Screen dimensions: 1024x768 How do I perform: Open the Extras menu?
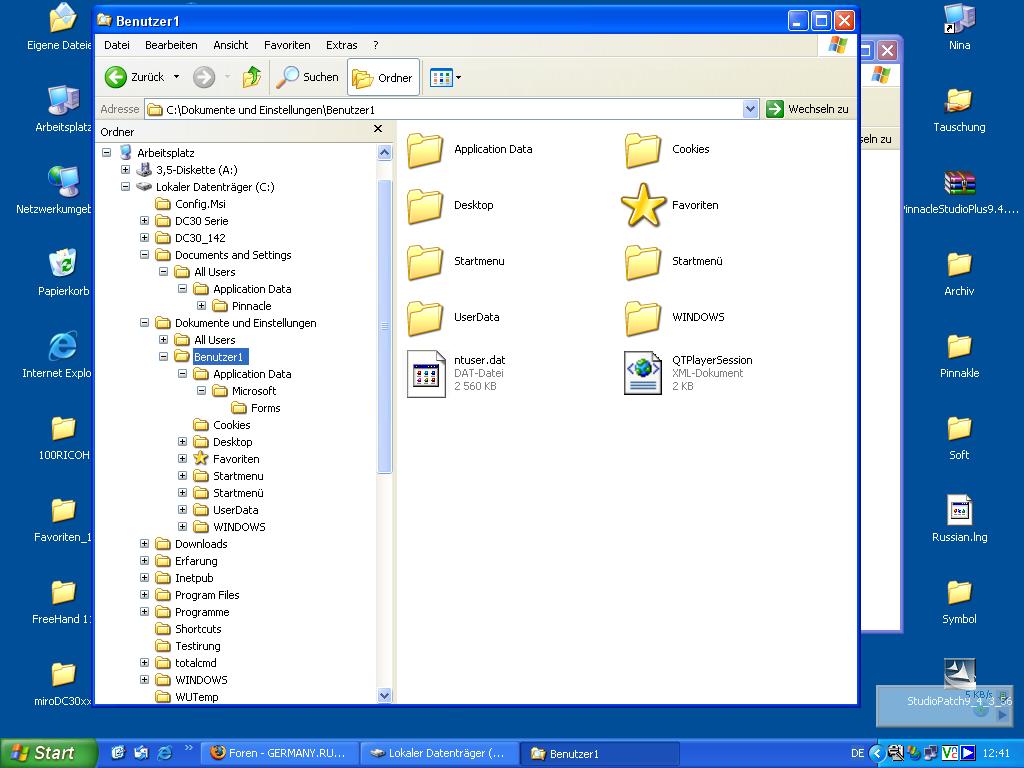pyautogui.click(x=341, y=45)
